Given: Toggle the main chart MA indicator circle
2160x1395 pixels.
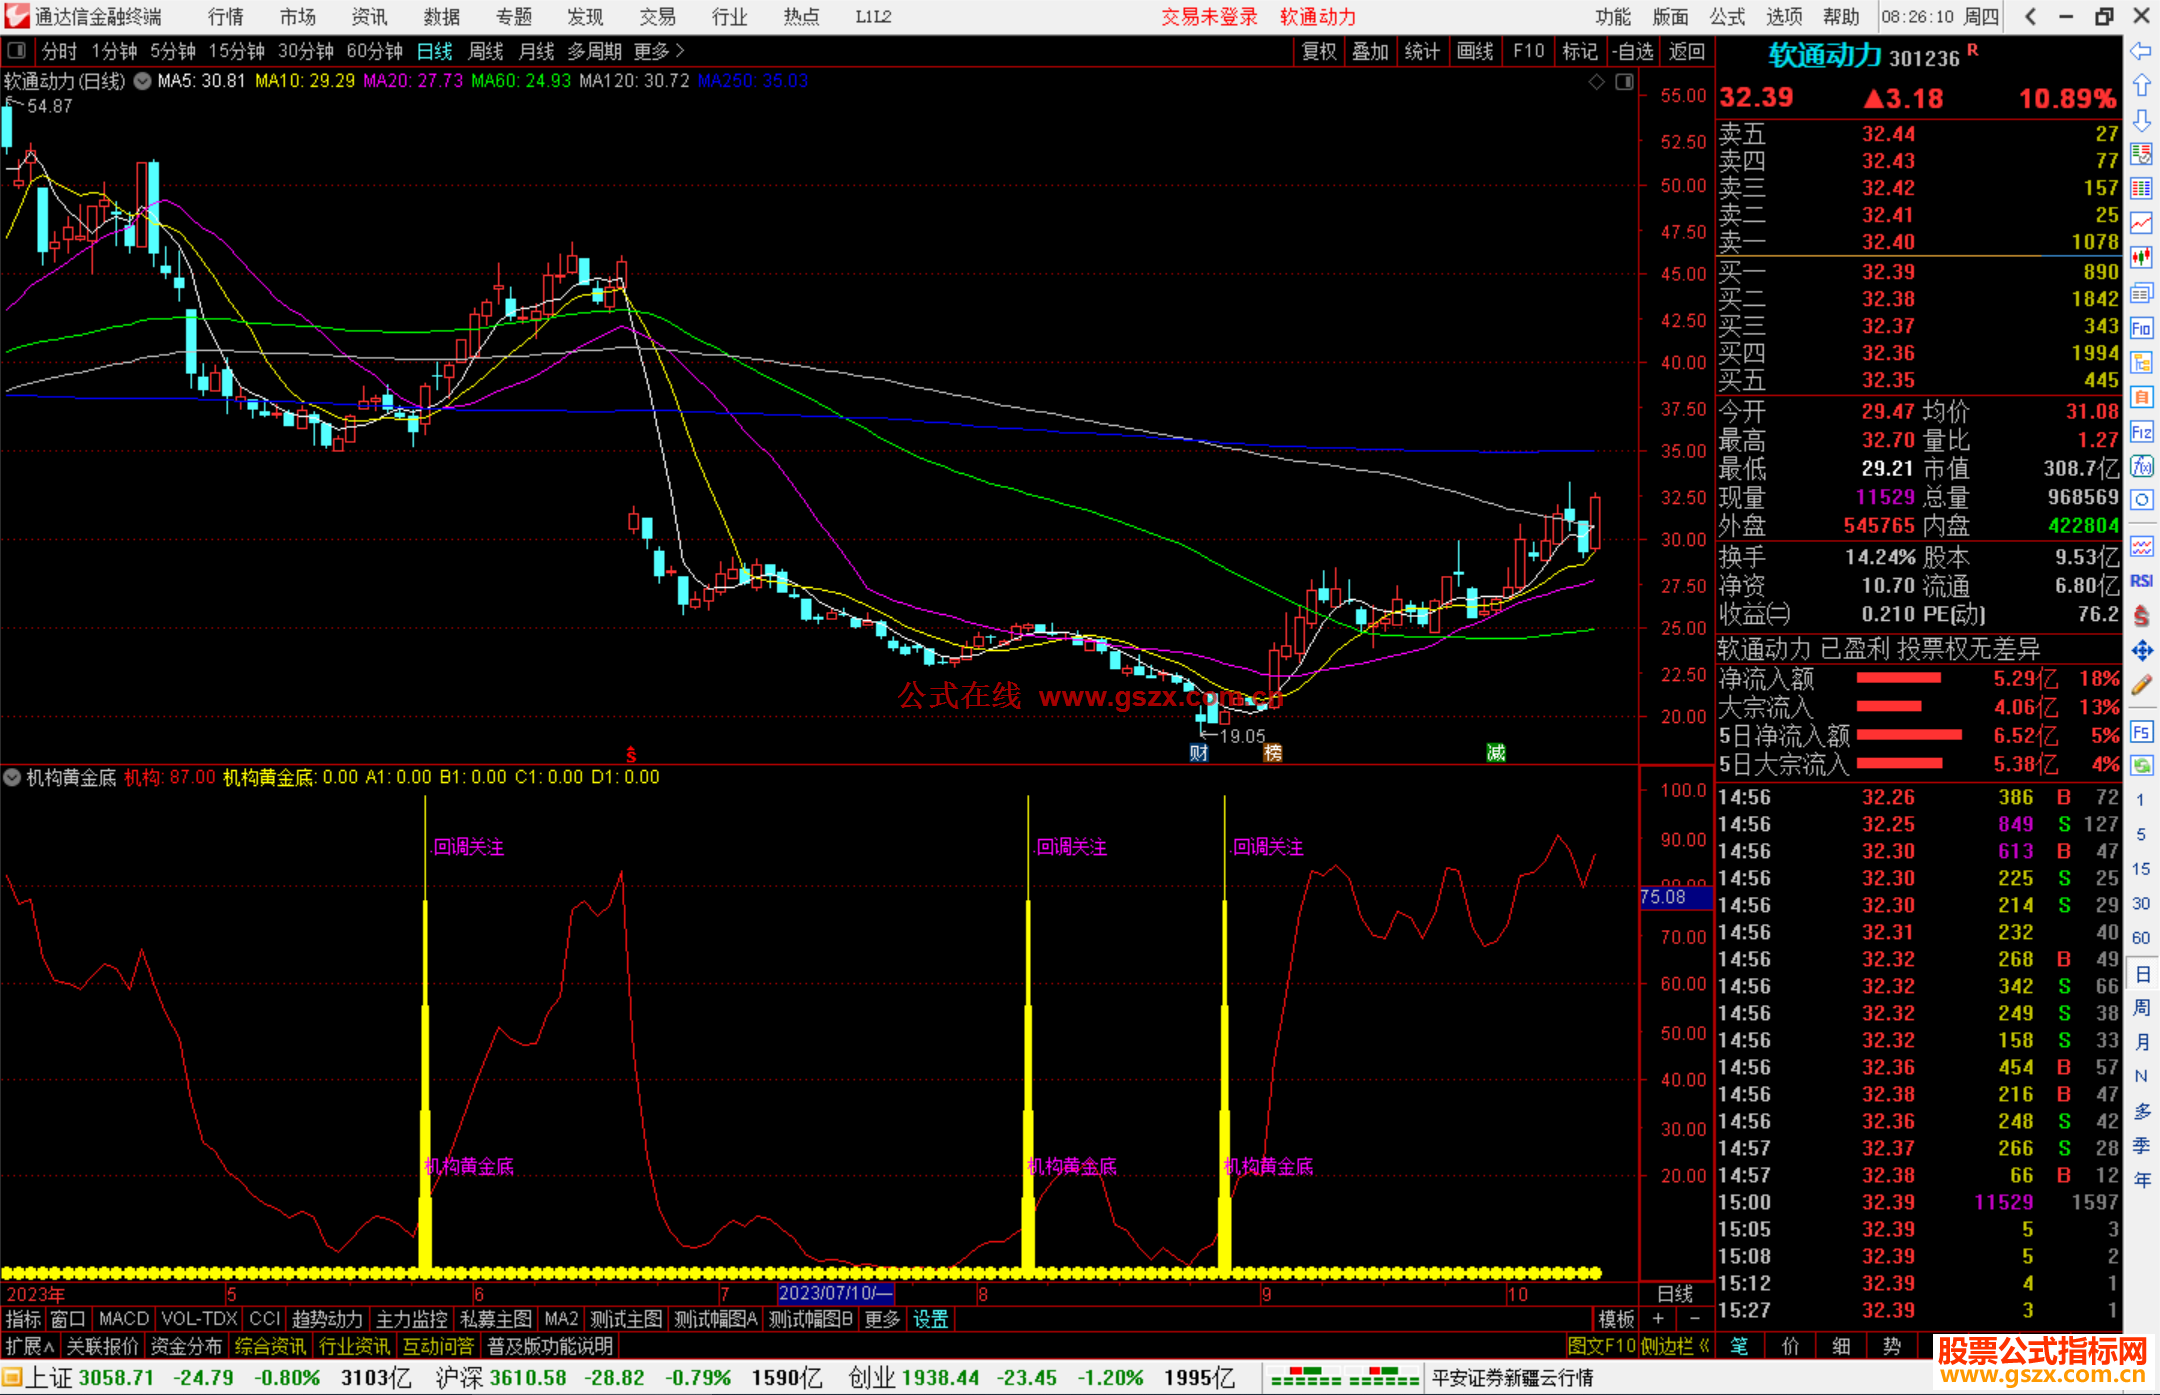Looking at the screenshot, I should coord(143,81).
